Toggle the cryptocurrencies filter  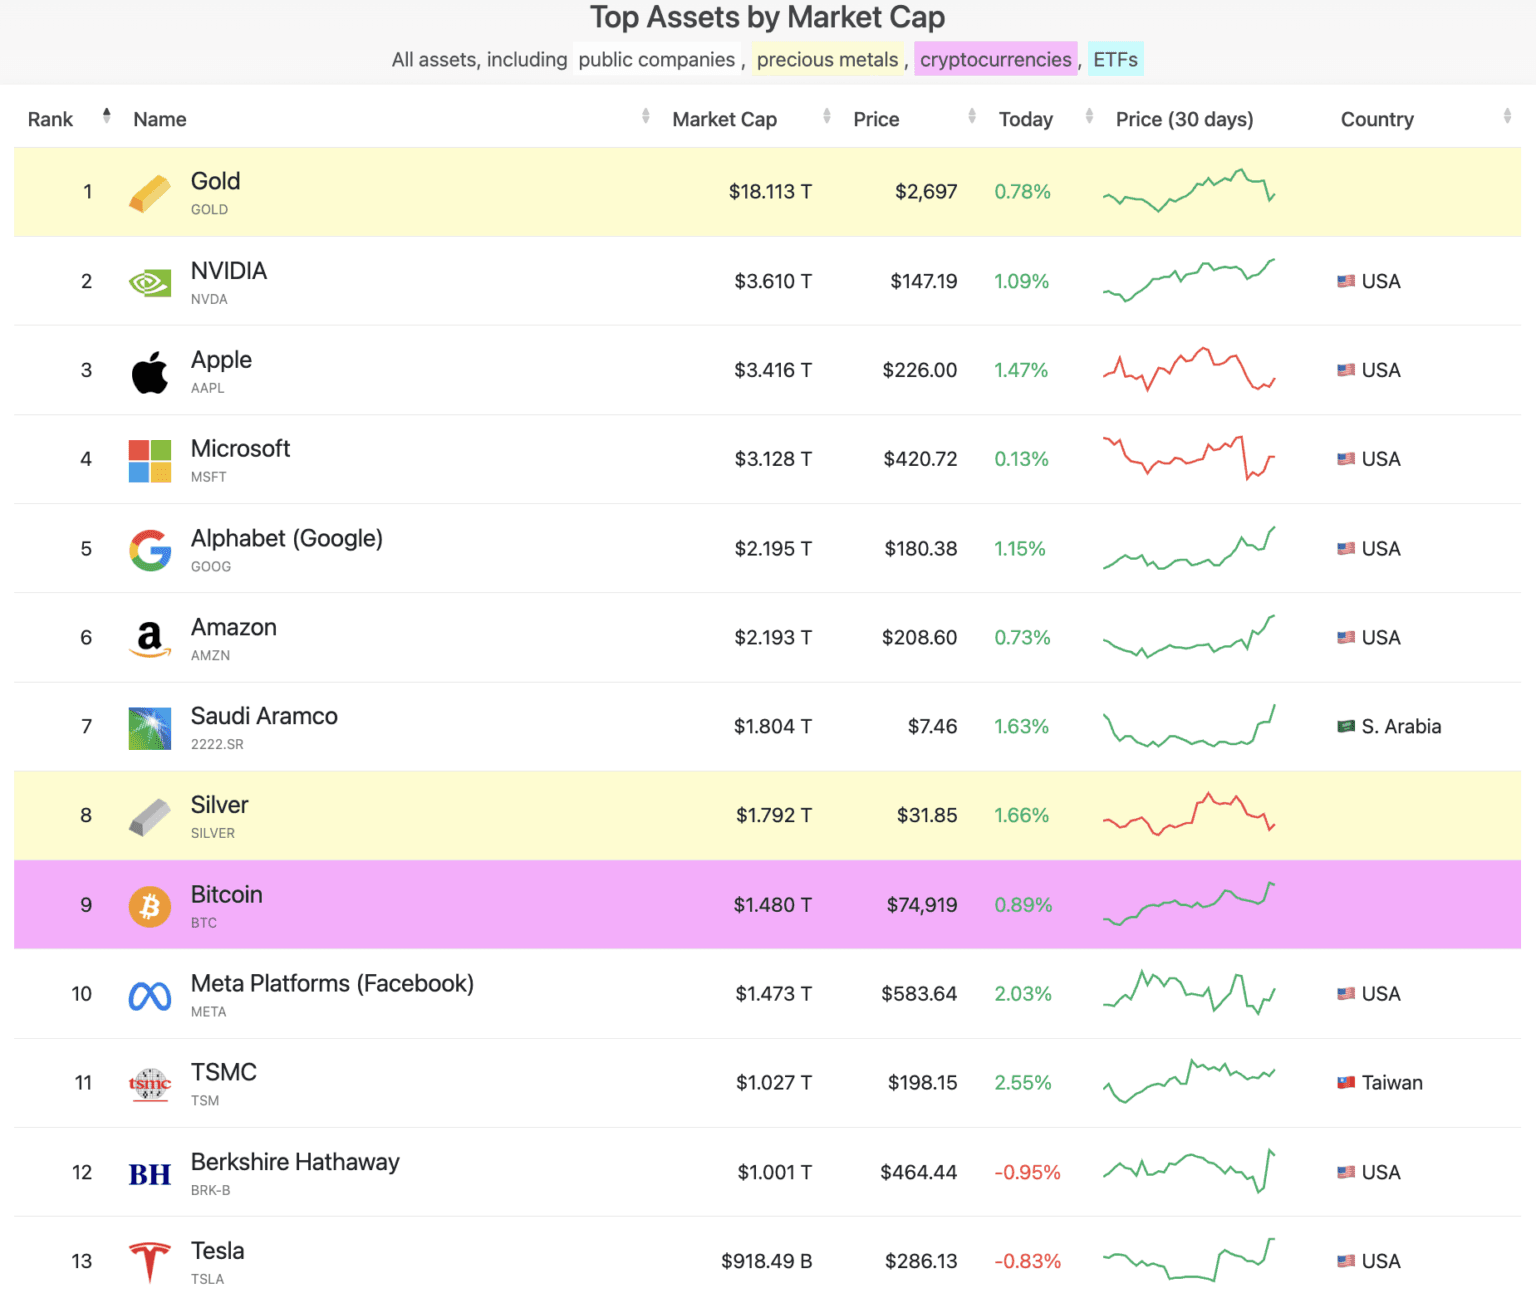(x=995, y=60)
